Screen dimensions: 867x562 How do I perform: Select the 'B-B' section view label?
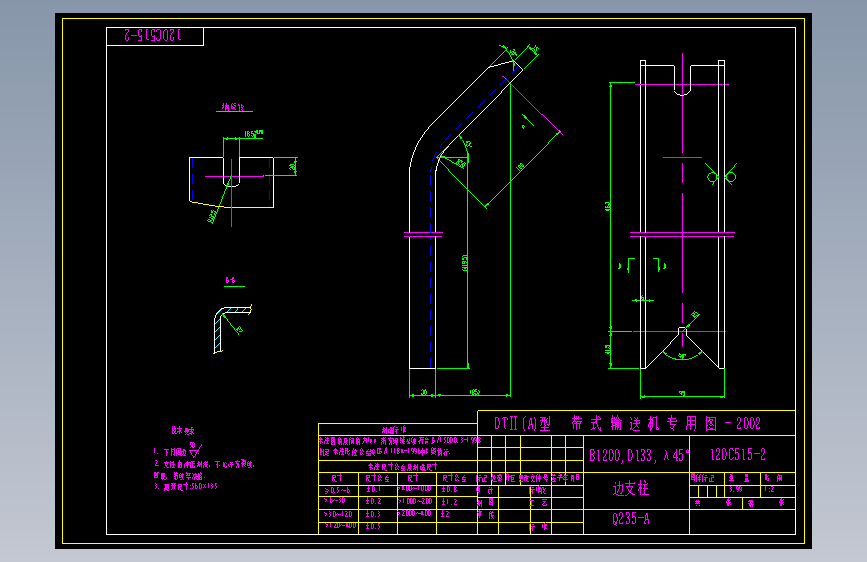click(231, 280)
